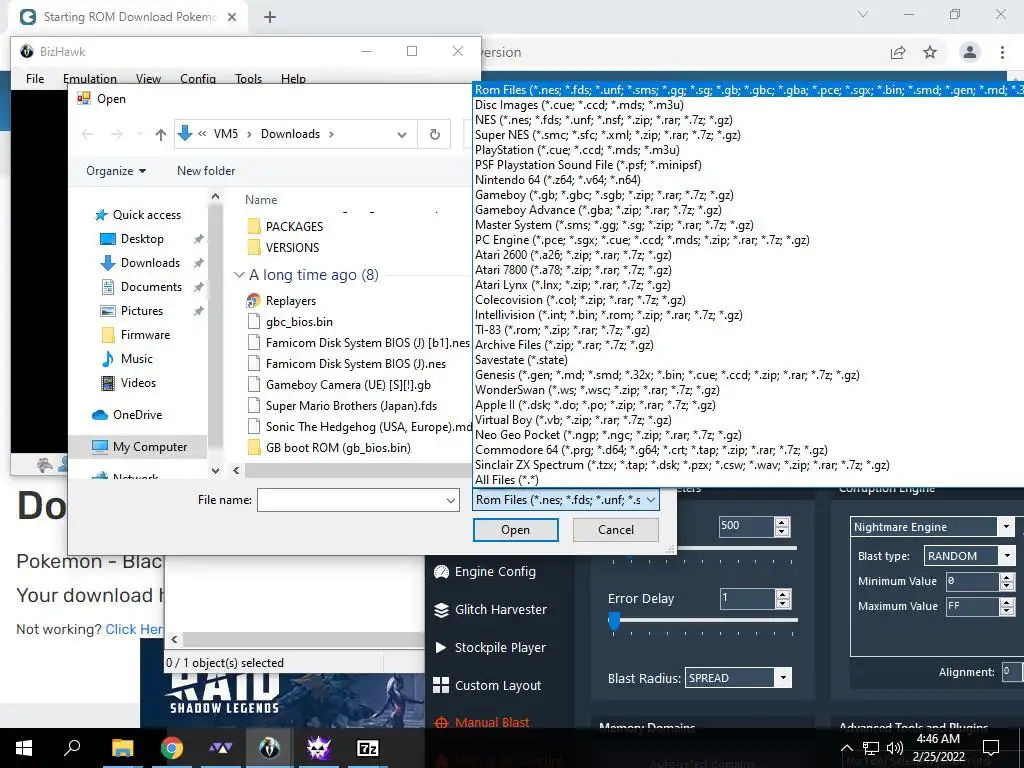Select GB boot ROM (gb_bios.bin) folder
The image size is (1024, 768).
(x=338, y=448)
